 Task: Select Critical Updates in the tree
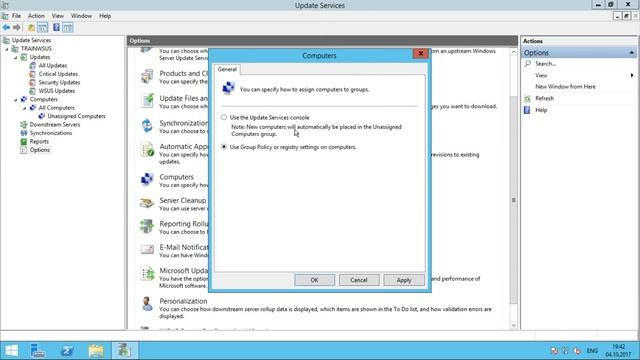pyautogui.click(x=58, y=74)
